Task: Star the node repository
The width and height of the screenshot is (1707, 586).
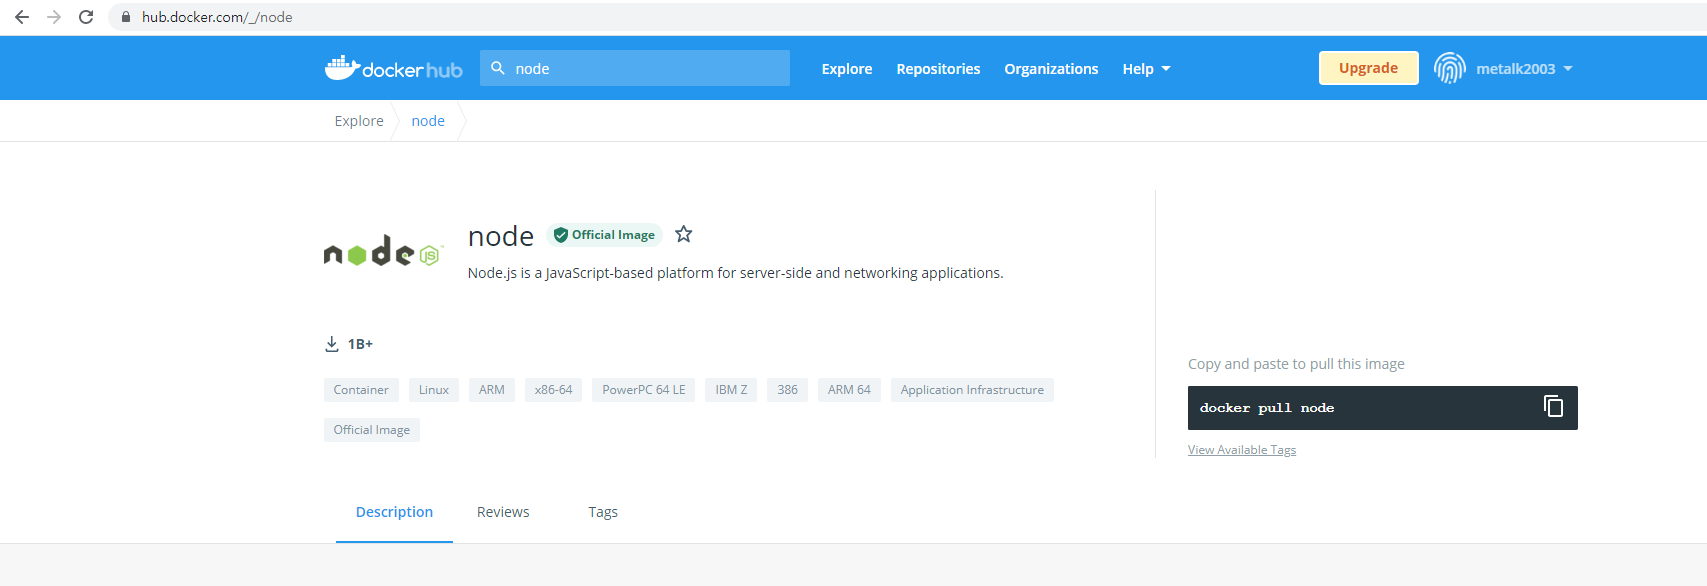Action: (x=684, y=234)
